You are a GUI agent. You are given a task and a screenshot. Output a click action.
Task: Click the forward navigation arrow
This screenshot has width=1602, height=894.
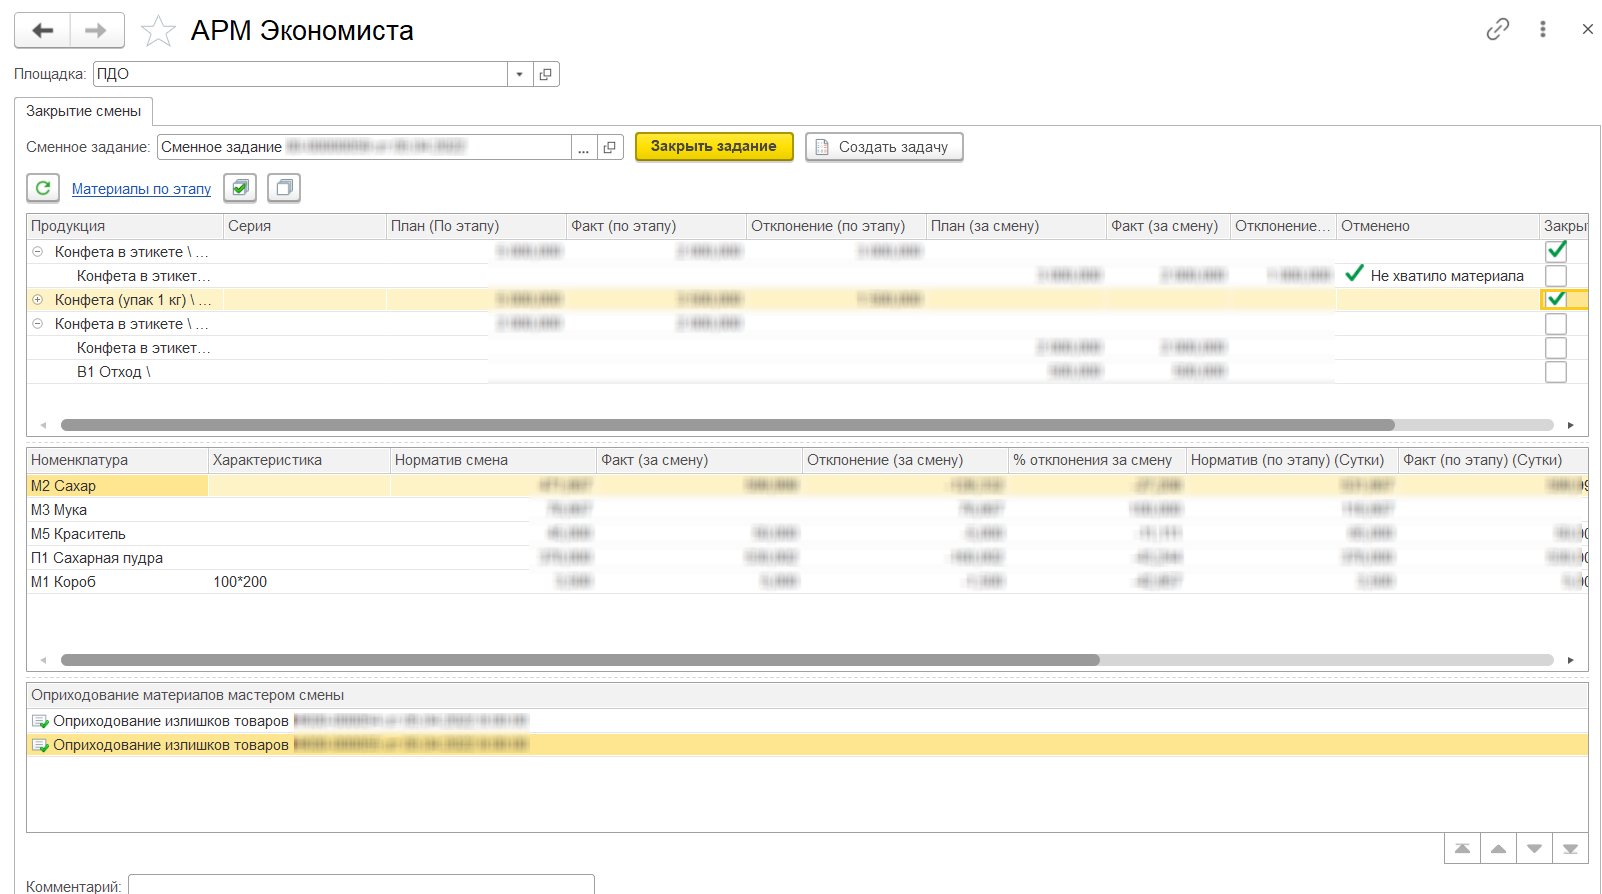[x=96, y=31]
